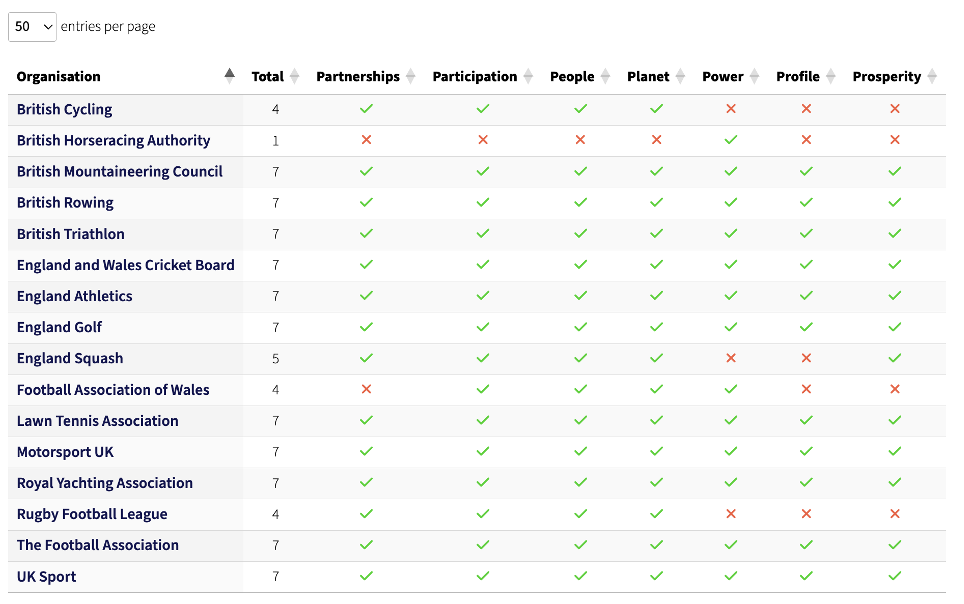Click the Organisation column header text
Viewport: 964px width, 604px height.
click(x=59, y=76)
